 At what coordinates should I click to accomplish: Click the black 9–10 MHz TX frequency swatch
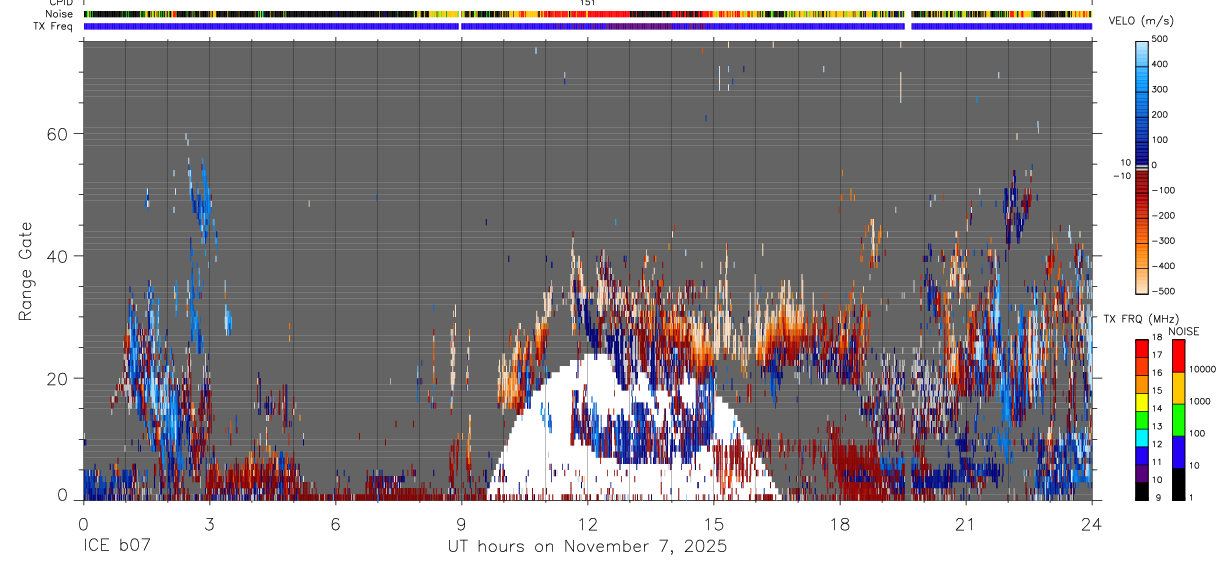pos(1142,490)
